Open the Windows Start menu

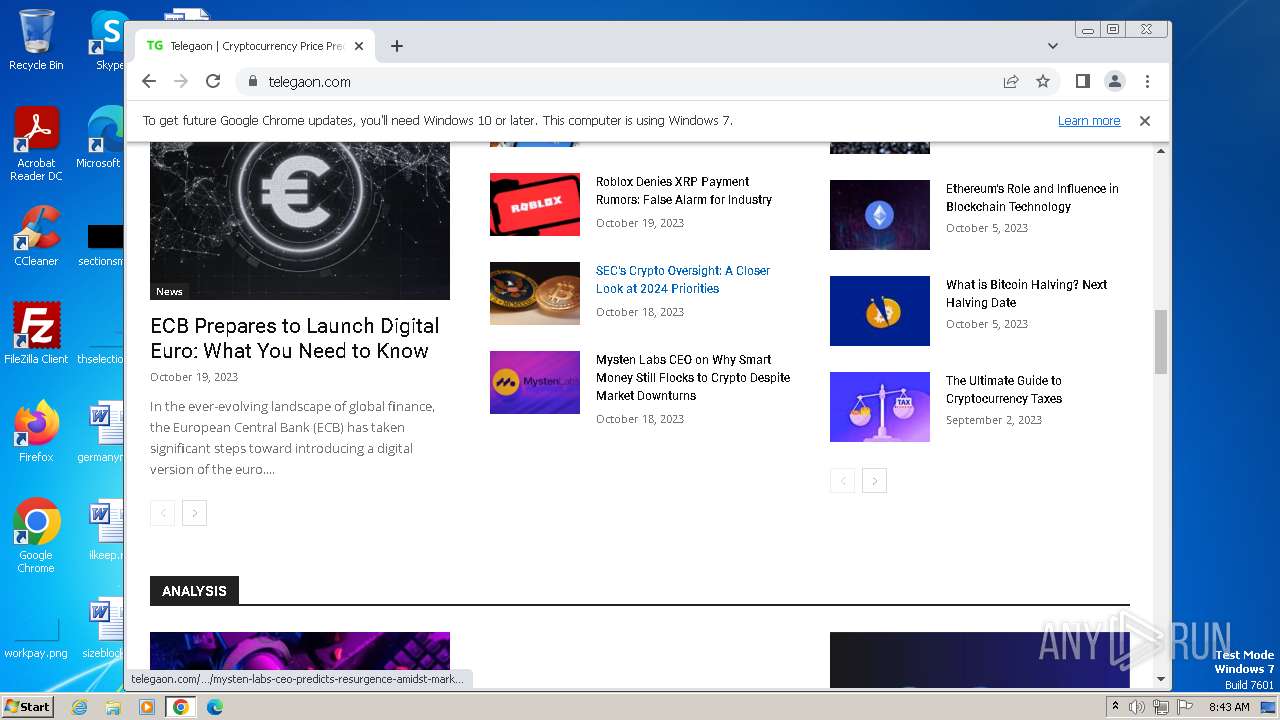click(28, 706)
